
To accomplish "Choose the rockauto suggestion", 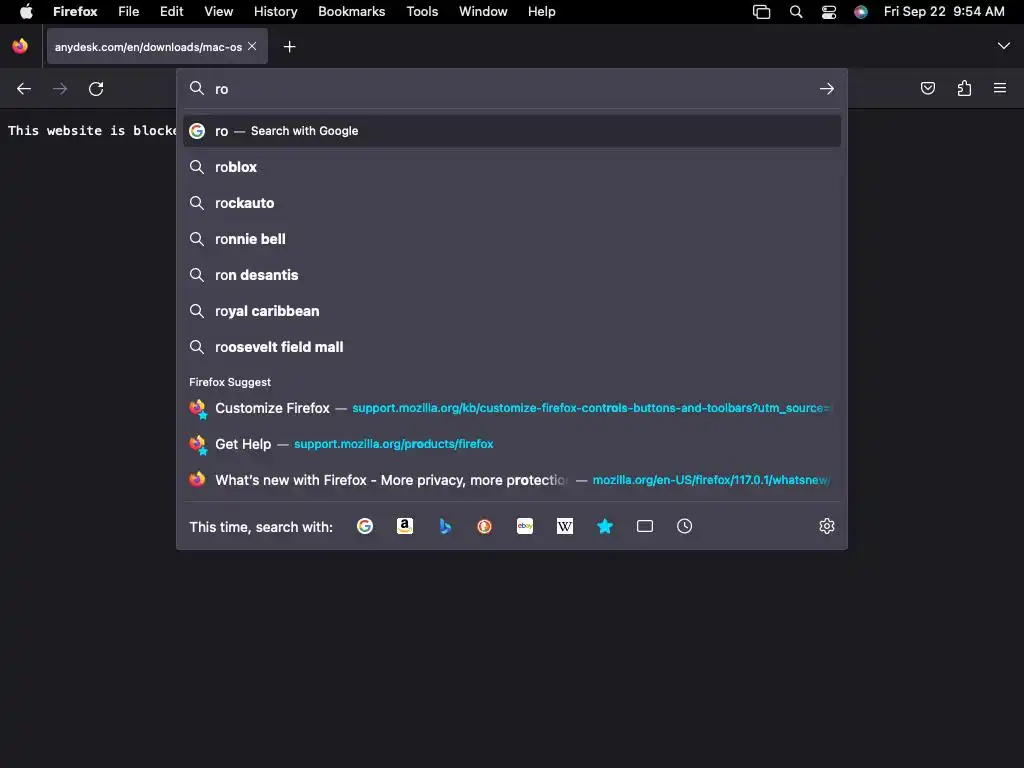I will pyautogui.click(x=512, y=203).
